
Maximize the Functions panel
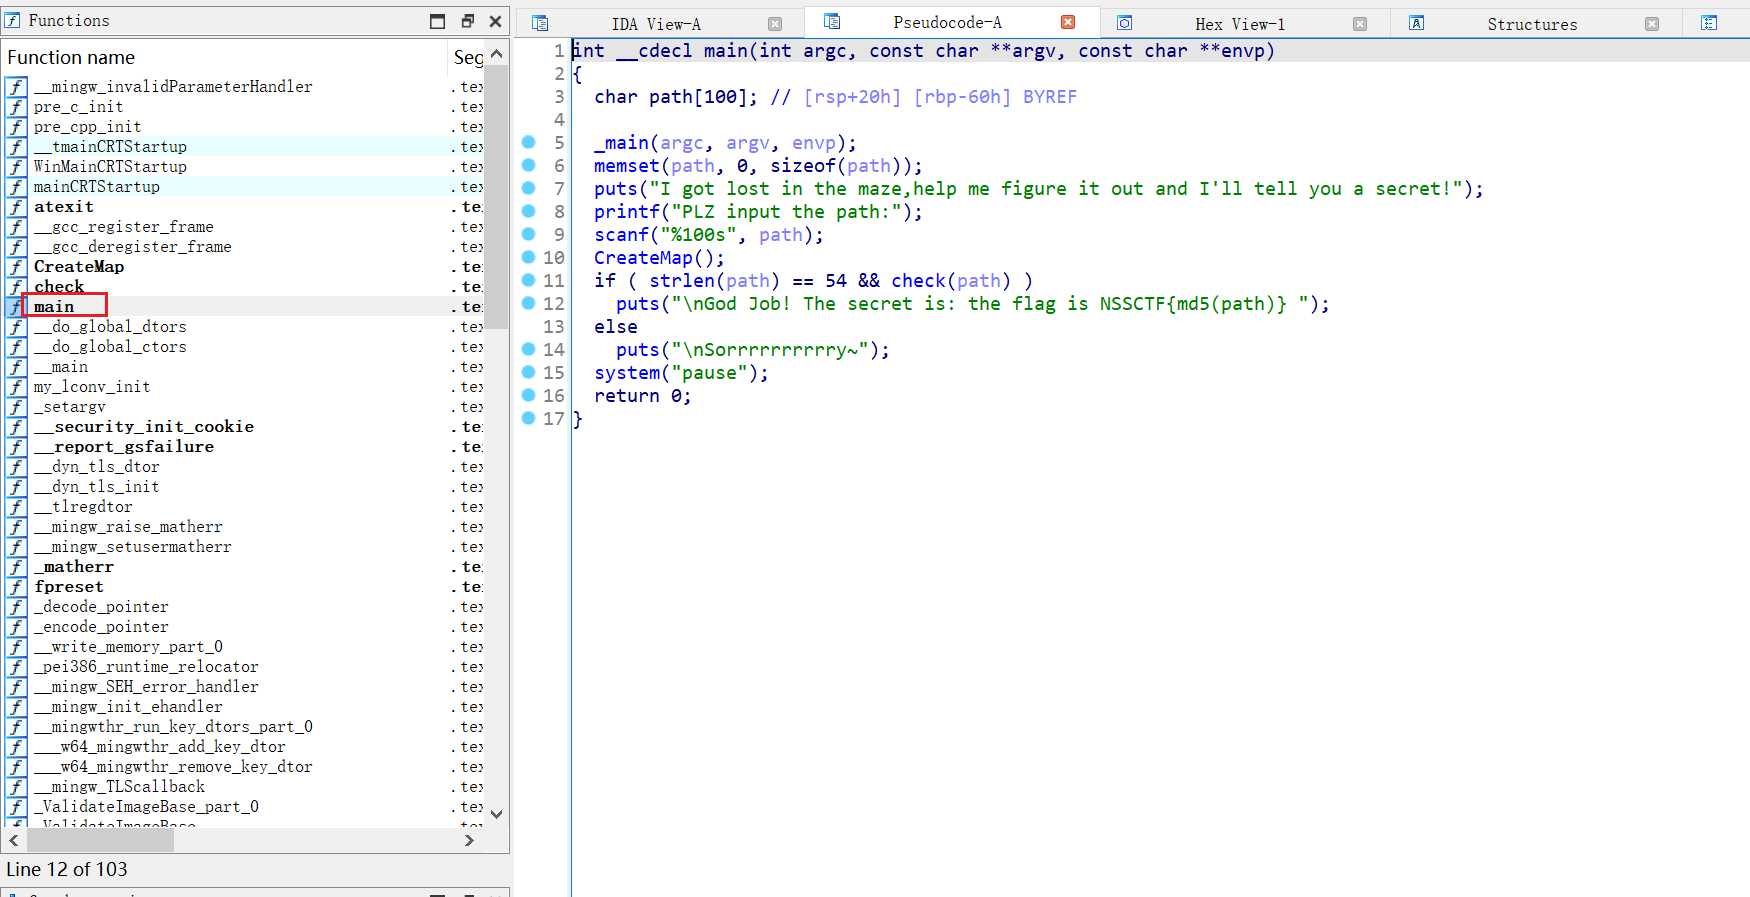(x=438, y=21)
